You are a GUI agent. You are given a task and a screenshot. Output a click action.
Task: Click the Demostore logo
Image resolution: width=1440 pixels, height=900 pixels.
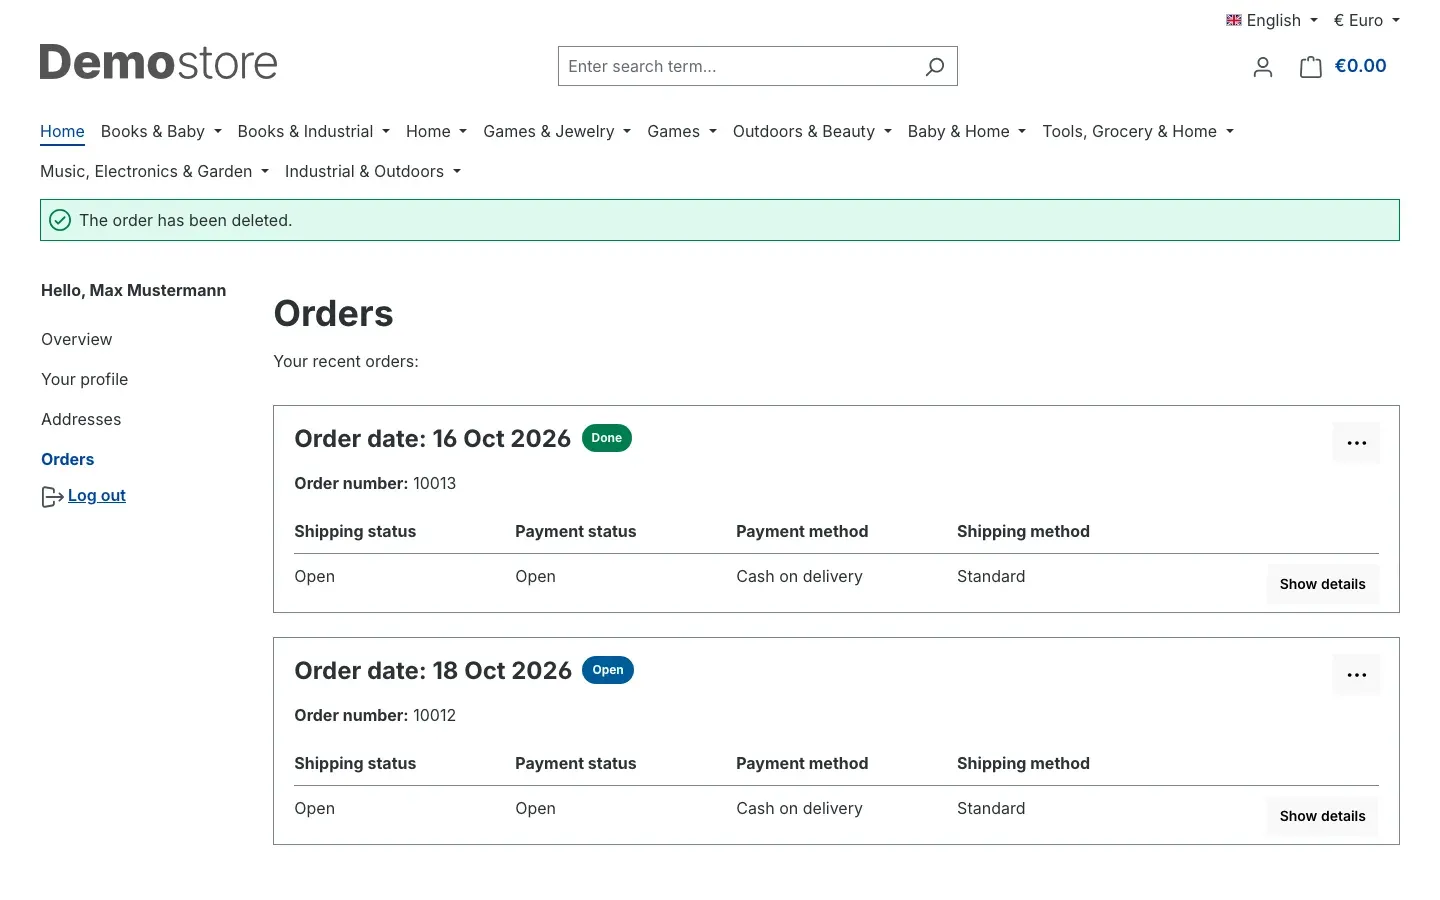(x=158, y=62)
